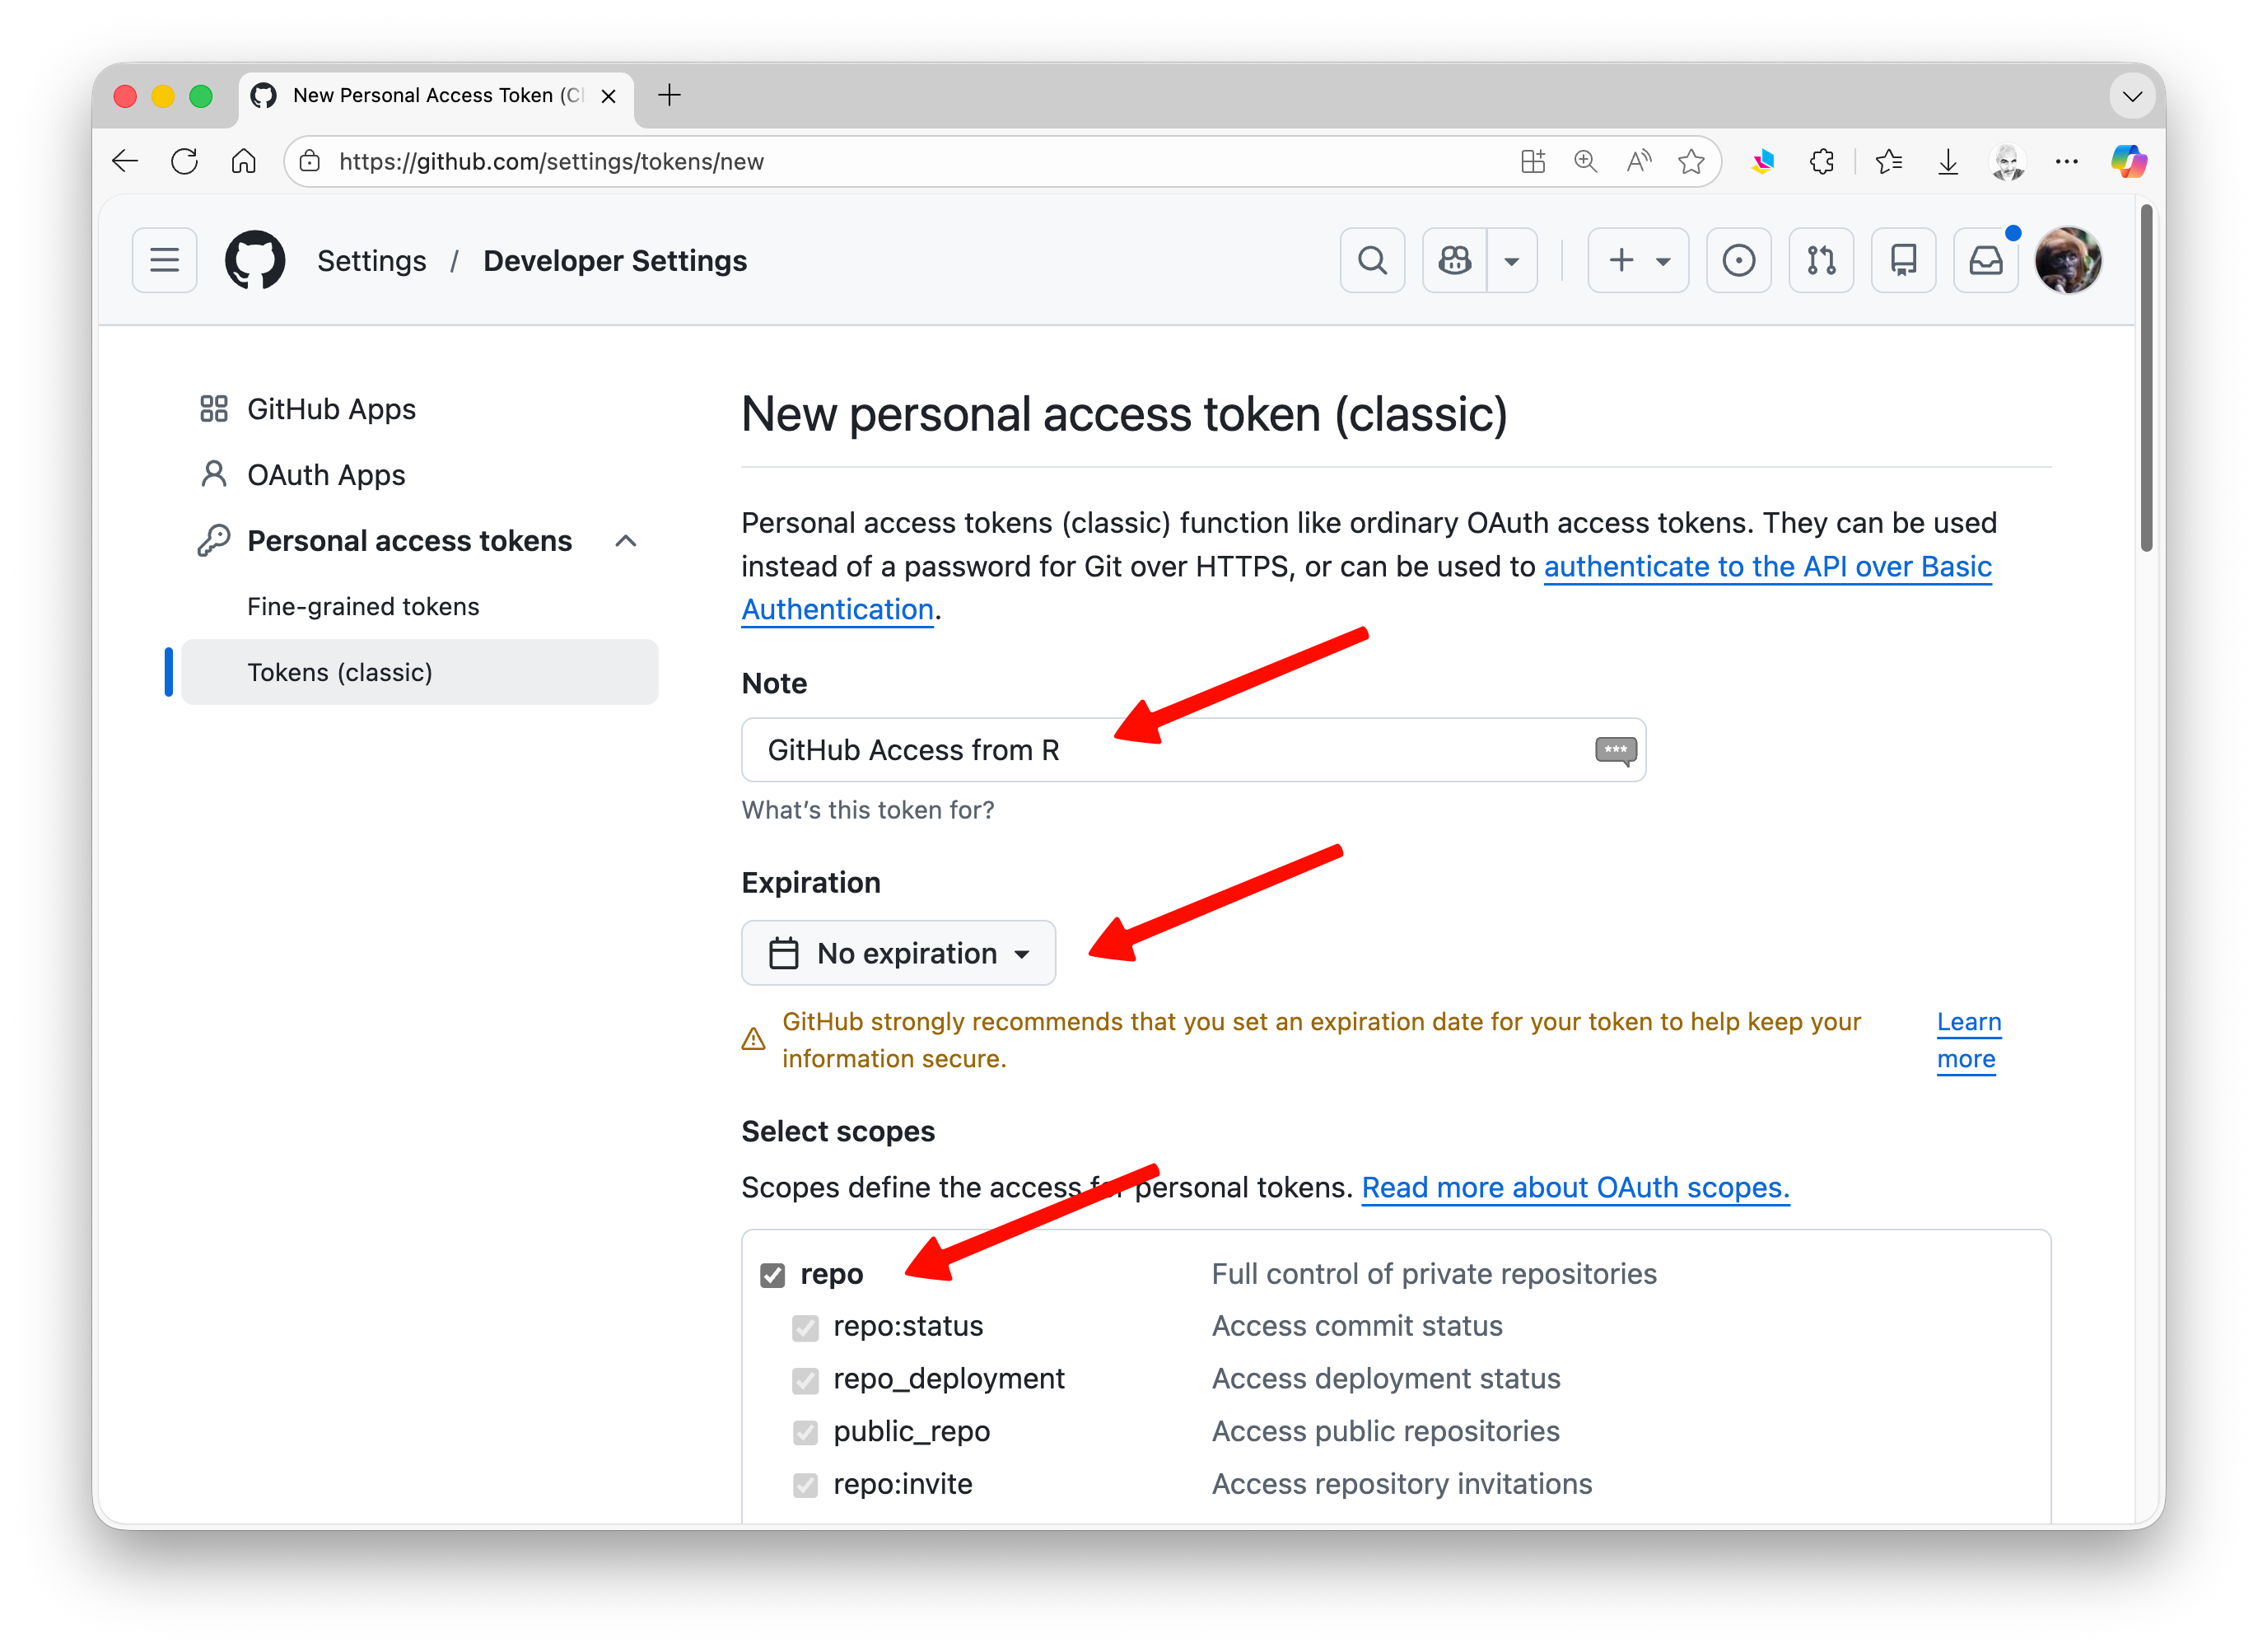Open the hamburger navigation menu

click(x=165, y=260)
